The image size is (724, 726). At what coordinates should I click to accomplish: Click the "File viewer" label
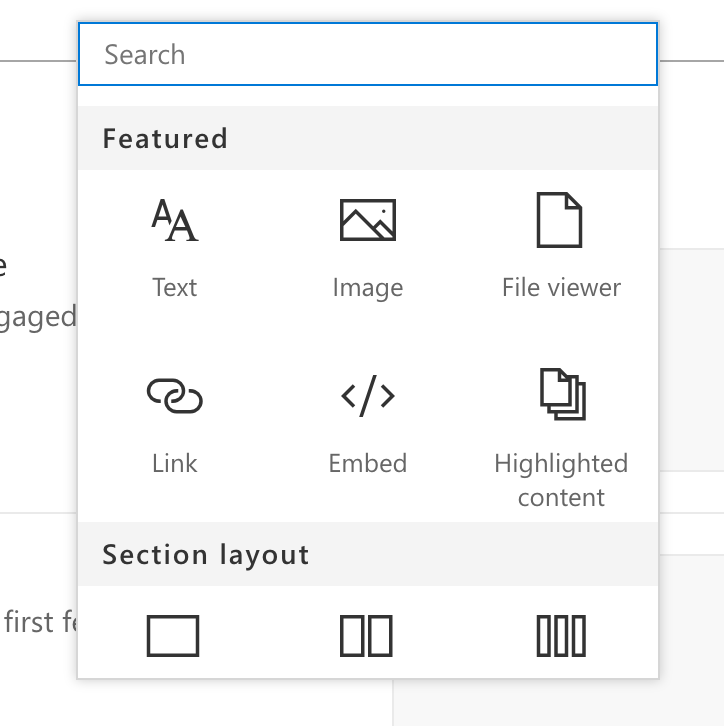click(561, 288)
